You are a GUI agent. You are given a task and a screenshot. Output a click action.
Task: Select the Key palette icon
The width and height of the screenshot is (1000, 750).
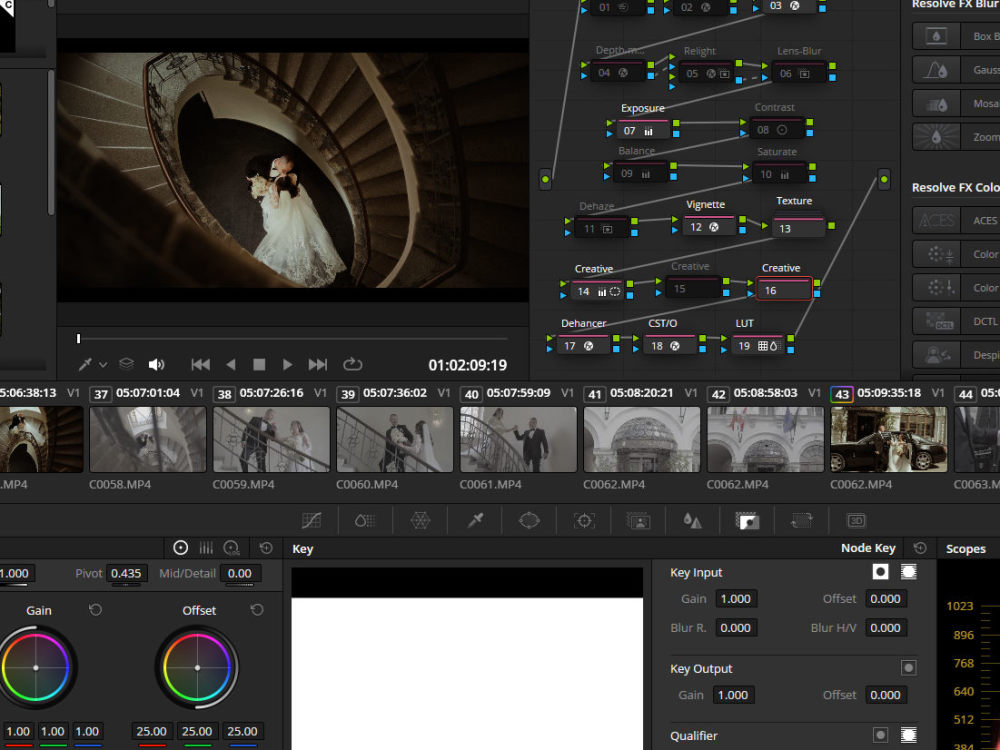pyautogui.click(x=747, y=520)
